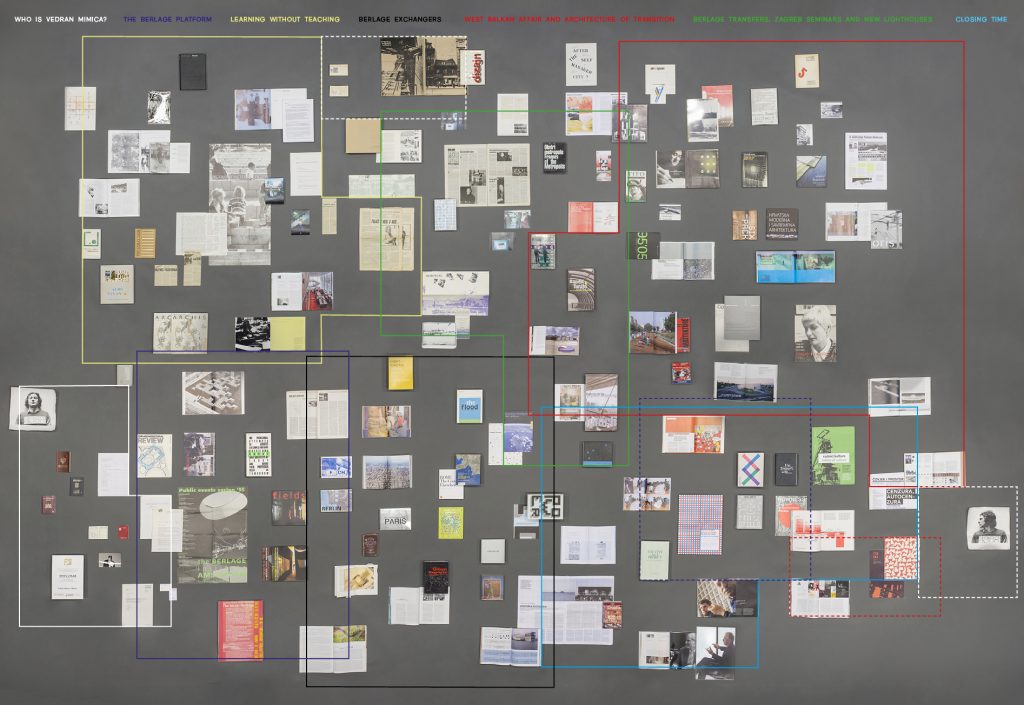Open the 'Who is Vedran Mimica?' section
1024x705 pixels.
(60, 20)
